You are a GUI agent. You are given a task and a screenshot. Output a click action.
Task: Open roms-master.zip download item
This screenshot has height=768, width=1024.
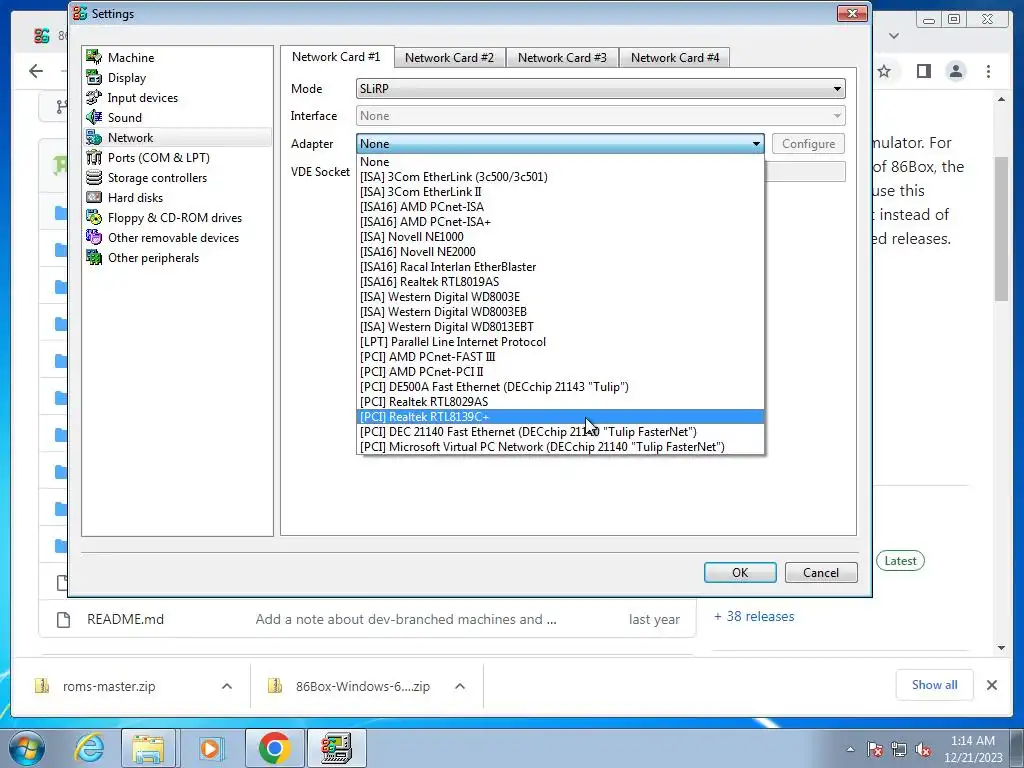coord(109,686)
